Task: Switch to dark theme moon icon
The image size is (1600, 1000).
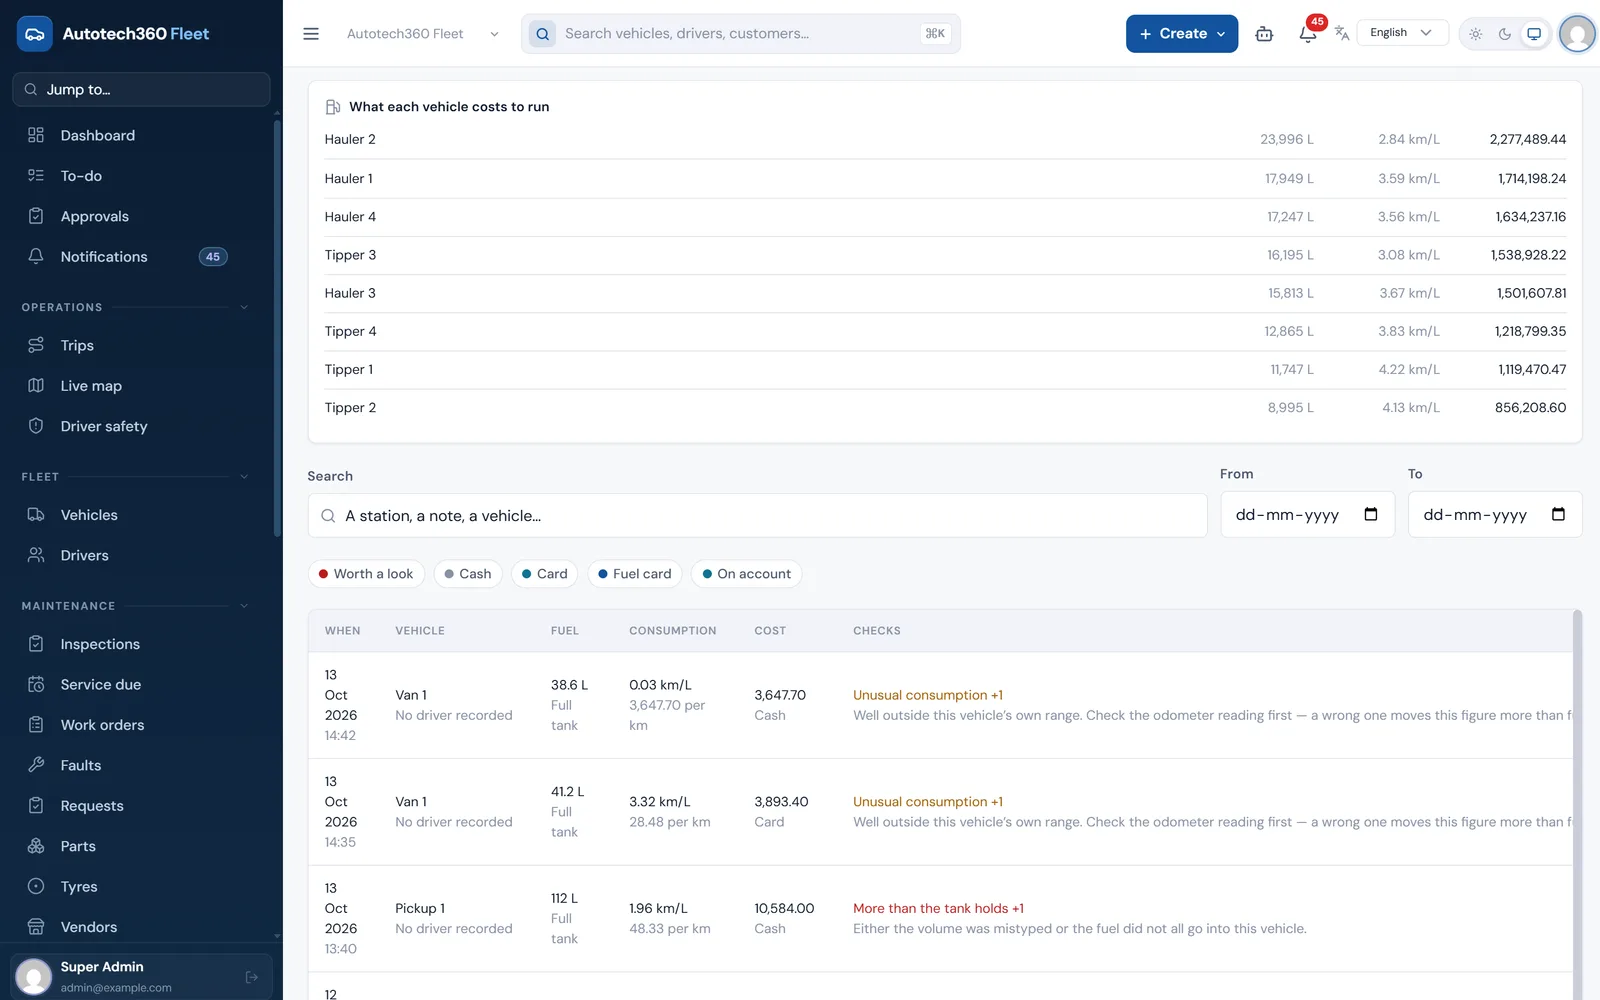Action: pos(1505,34)
